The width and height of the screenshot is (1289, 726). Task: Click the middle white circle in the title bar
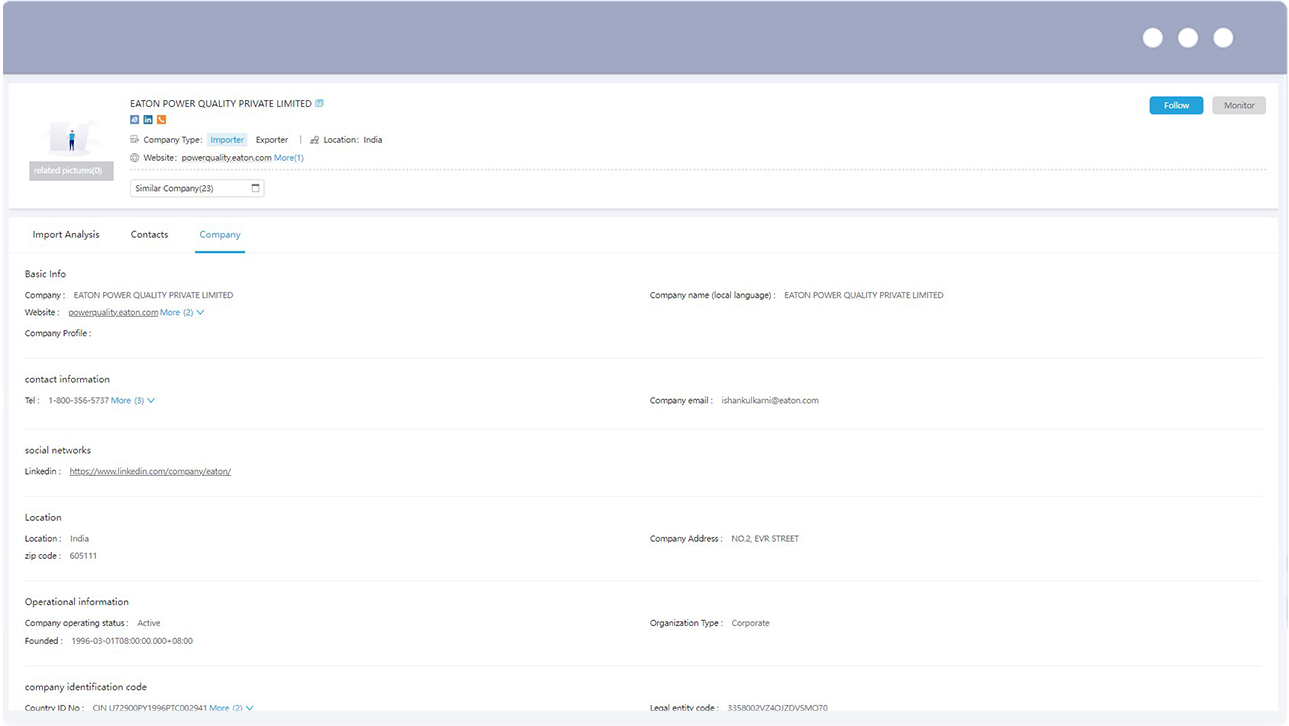[x=1188, y=38]
